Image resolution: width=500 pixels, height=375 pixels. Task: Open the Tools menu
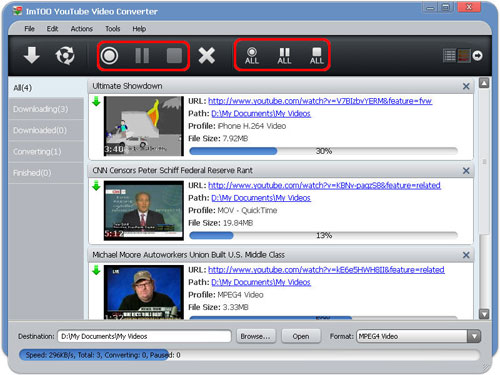tap(113, 29)
